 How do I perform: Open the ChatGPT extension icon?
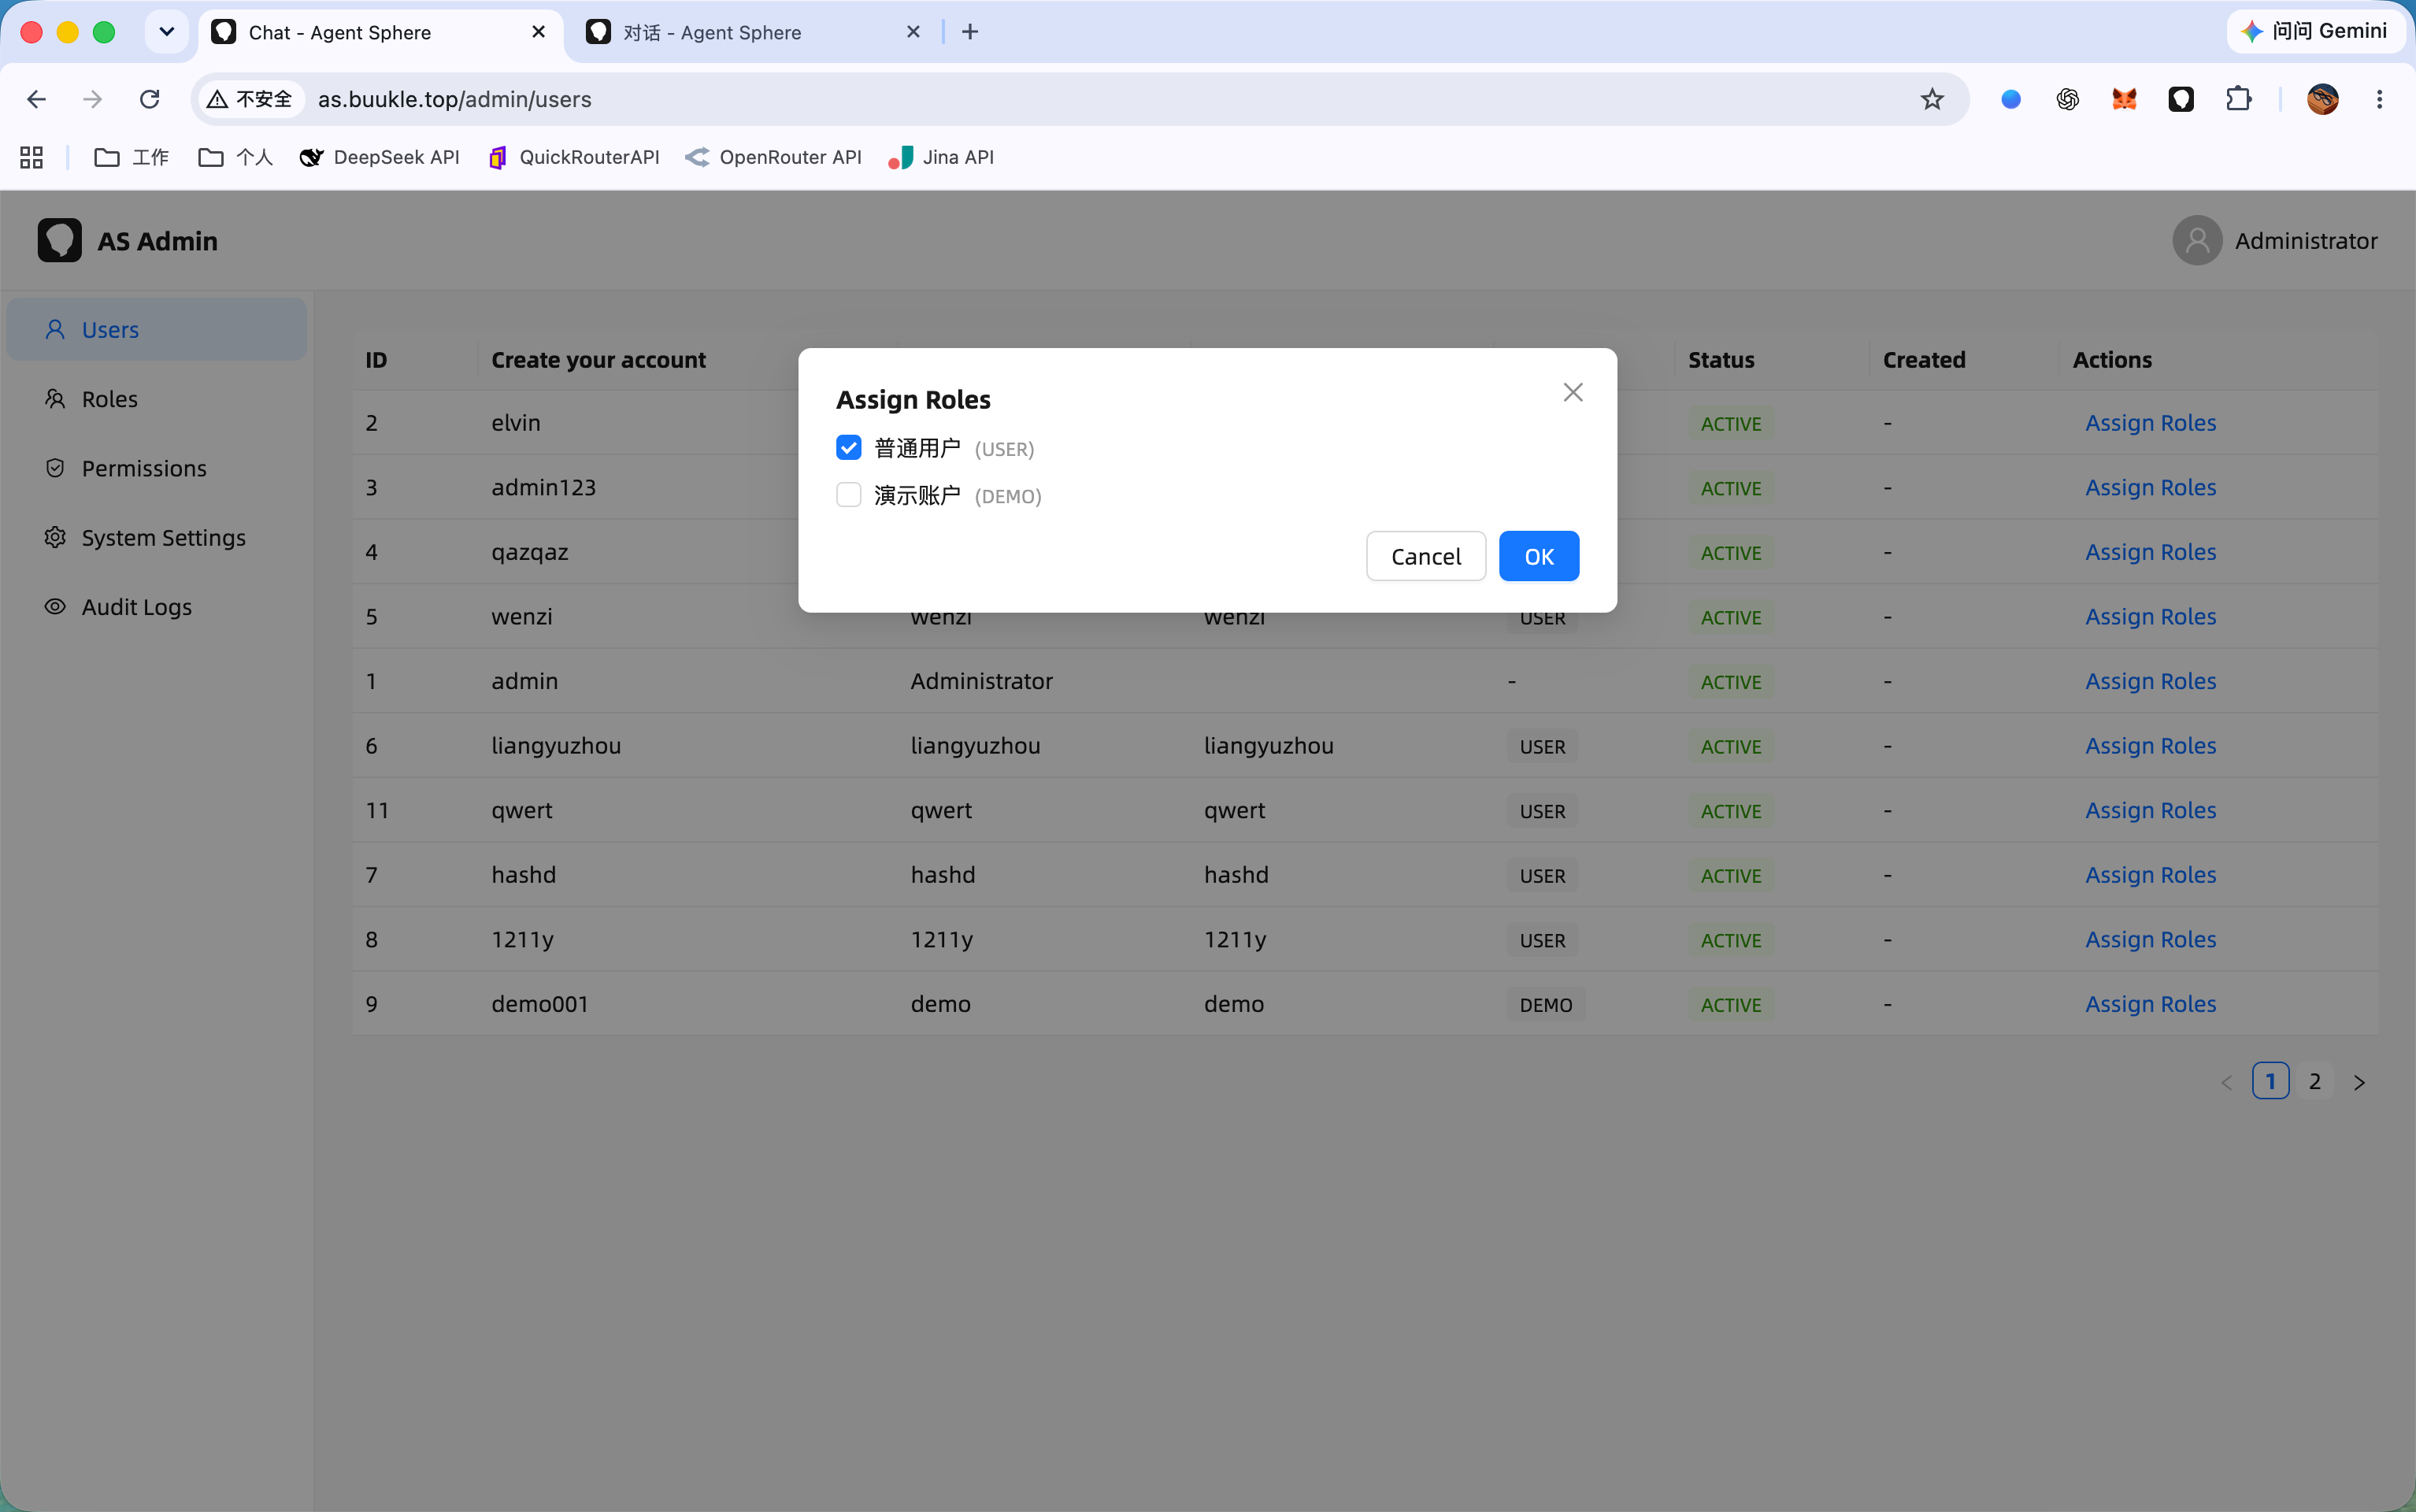click(x=2068, y=99)
